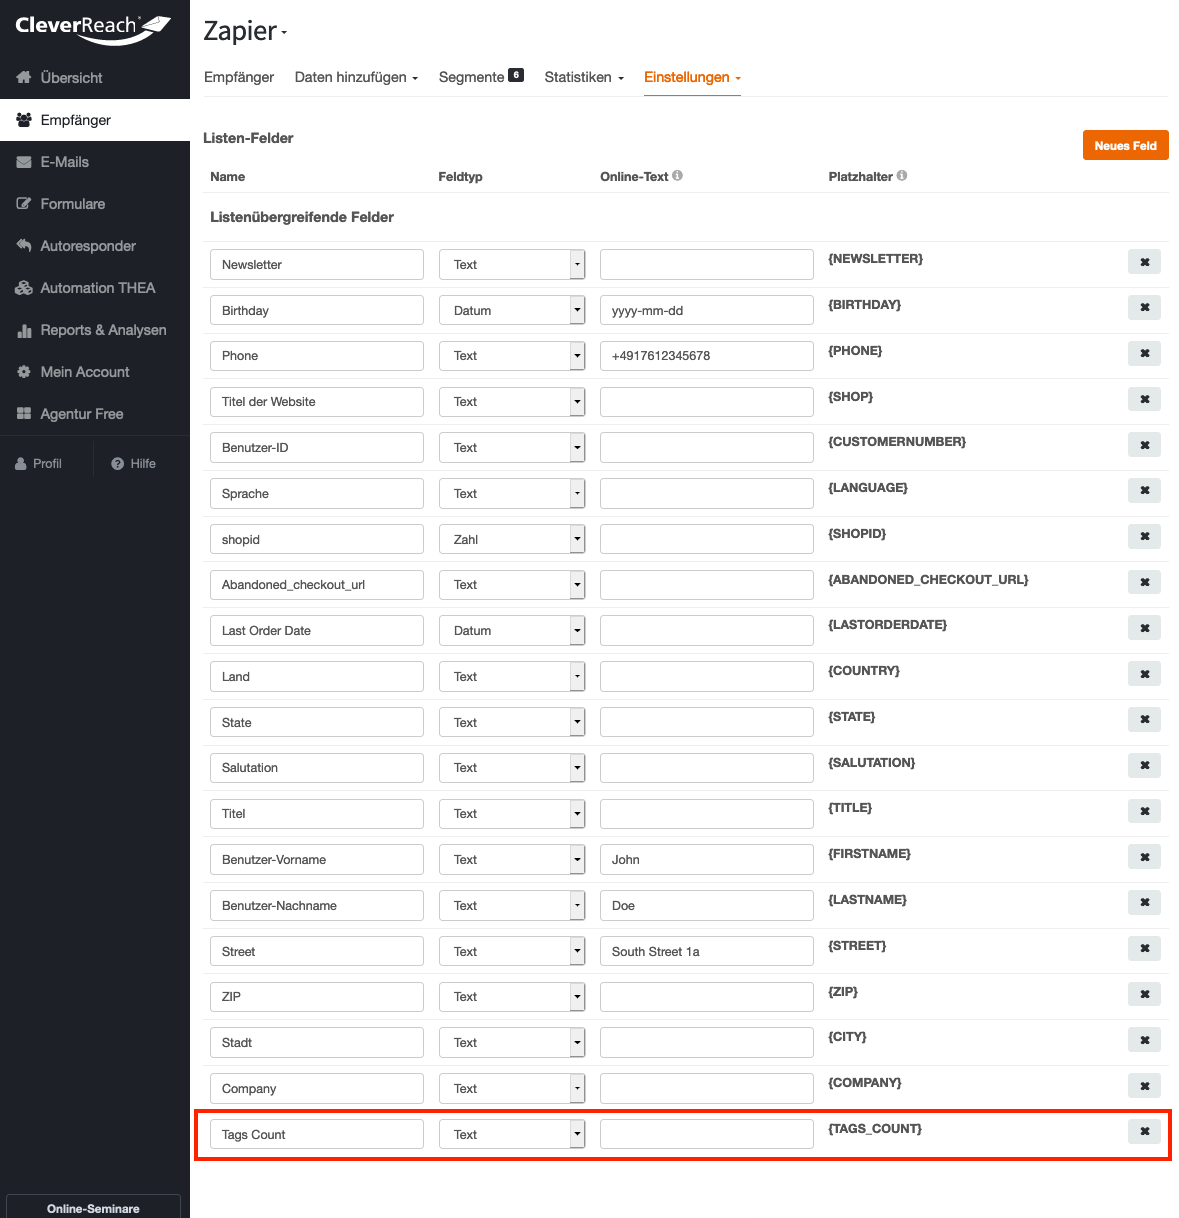Screen dimensions: 1179x1218
Task: Click the Neues Feld button
Action: (x=1125, y=145)
